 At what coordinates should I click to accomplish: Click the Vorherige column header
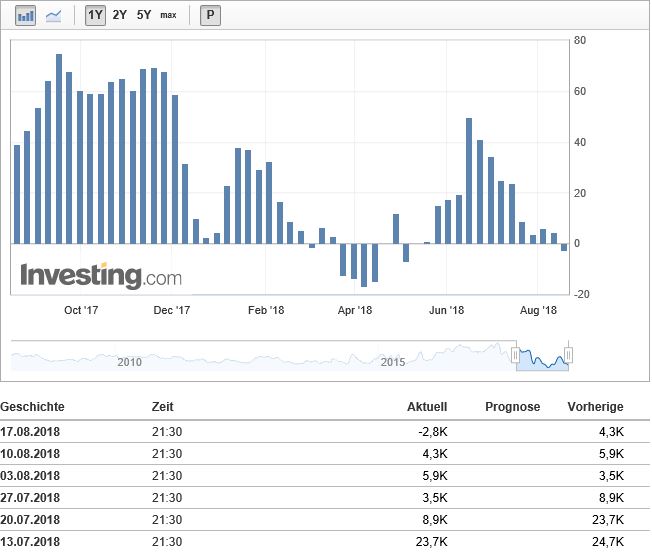pos(596,407)
